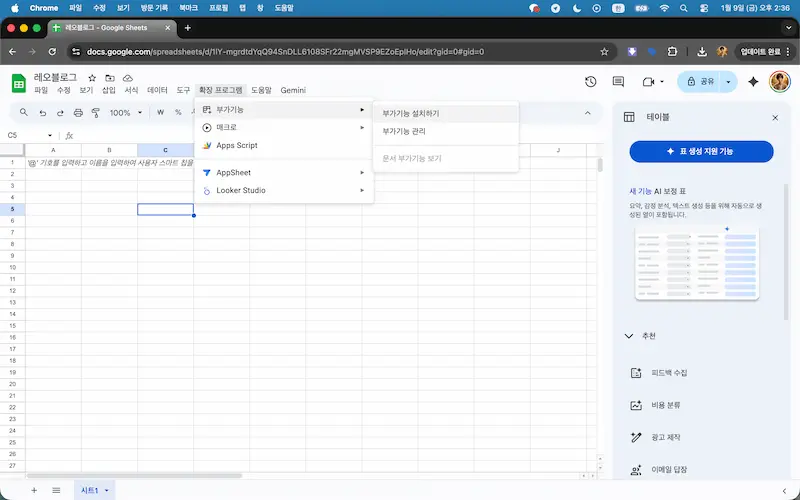This screenshot has width=800, height=500.
Task: Open Chrome tab search dropdown
Action: pyautogui.click(x=788, y=28)
